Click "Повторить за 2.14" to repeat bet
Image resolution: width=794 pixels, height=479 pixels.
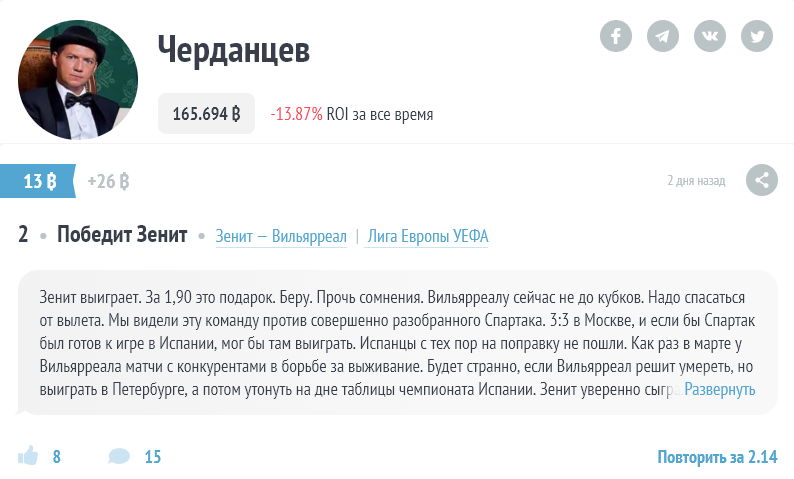pyautogui.click(x=717, y=457)
